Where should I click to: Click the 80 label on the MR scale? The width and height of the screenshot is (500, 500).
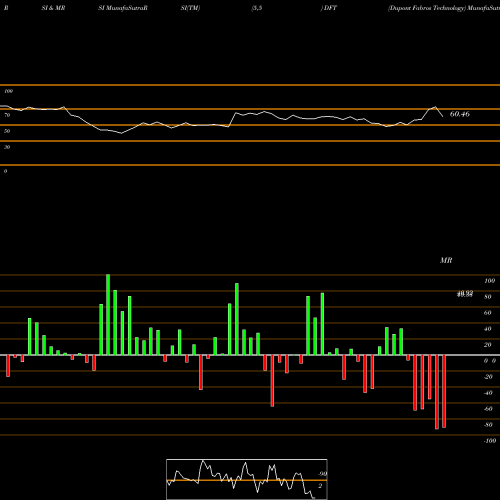[x=488, y=297]
